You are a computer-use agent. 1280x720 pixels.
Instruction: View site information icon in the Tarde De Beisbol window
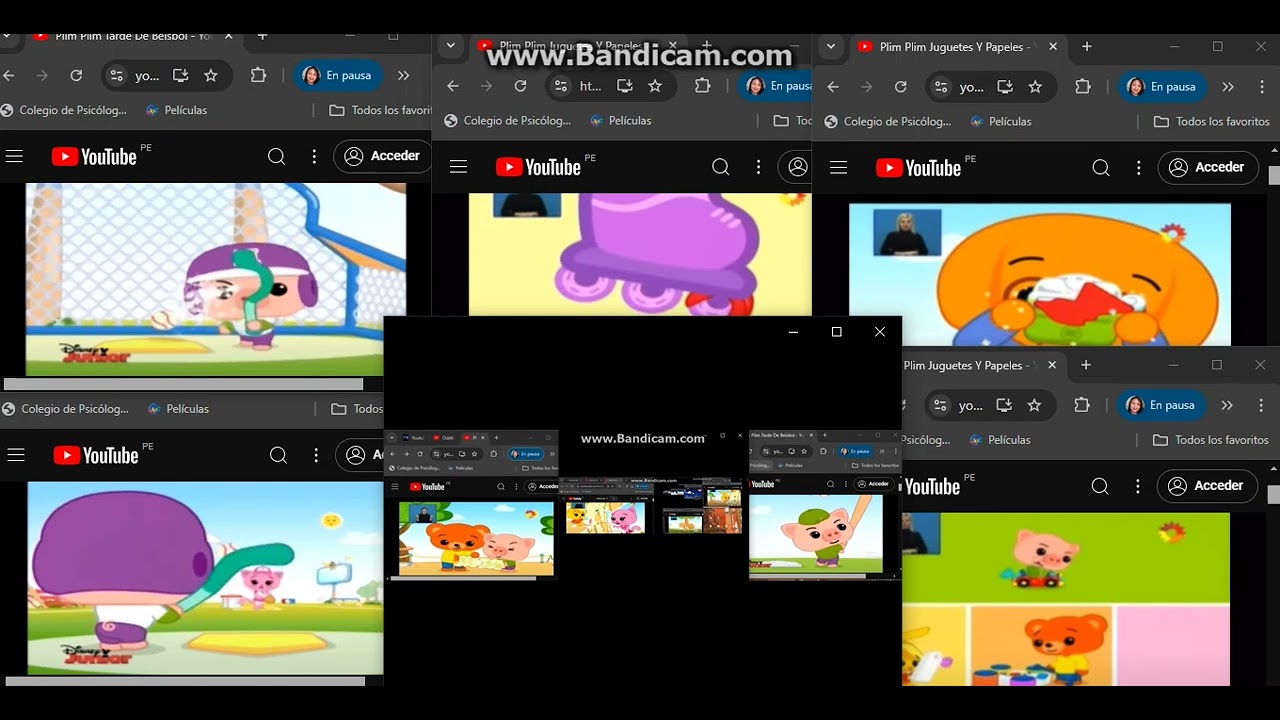point(117,75)
